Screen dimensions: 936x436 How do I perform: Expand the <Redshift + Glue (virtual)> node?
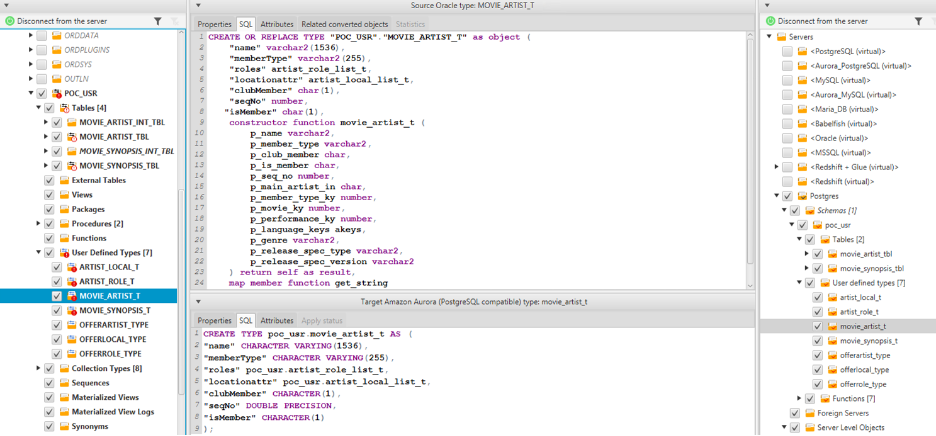pyautogui.click(x=777, y=167)
